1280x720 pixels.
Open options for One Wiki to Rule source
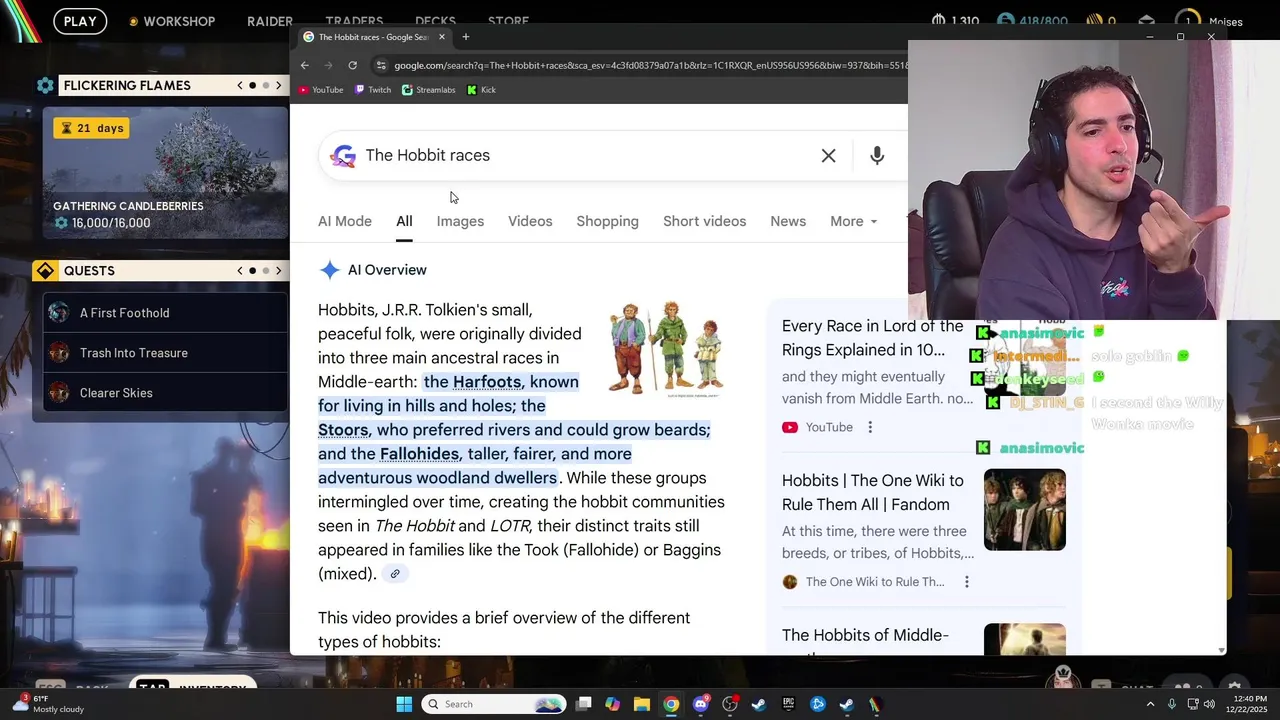point(967,582)
